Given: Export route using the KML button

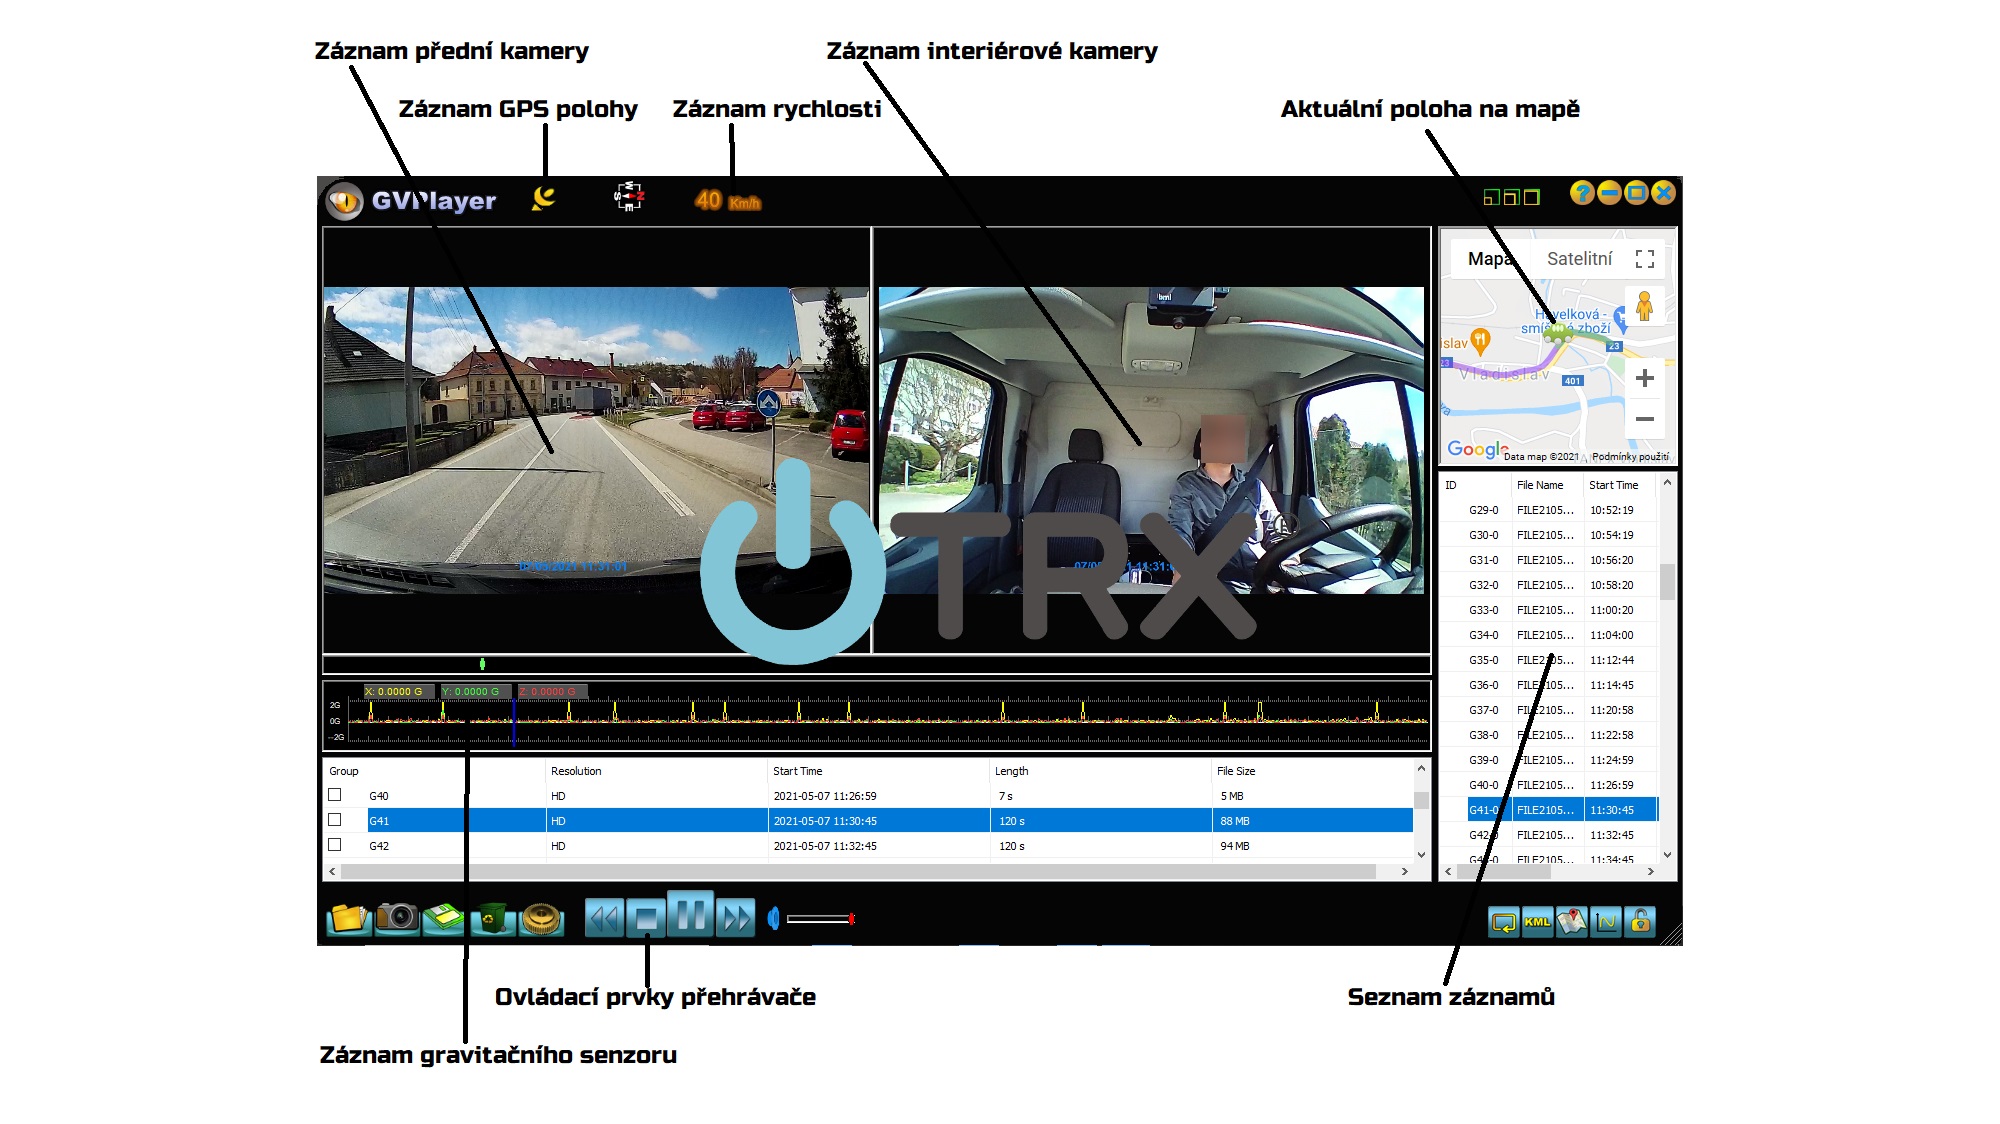Looking at the screenshot, I should point(1537,922).
